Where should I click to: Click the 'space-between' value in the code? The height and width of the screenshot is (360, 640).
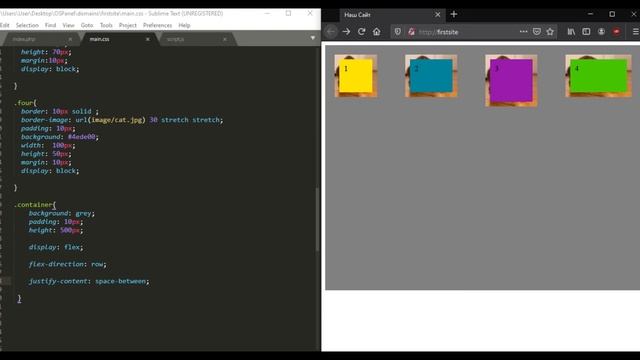(120, 281)
